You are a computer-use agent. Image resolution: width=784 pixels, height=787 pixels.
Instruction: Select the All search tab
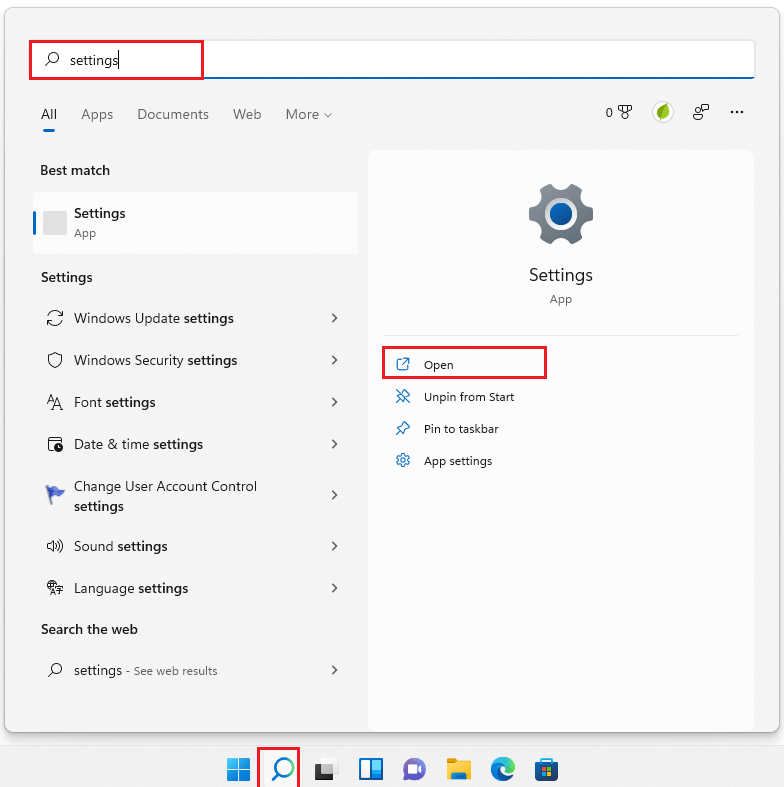point(49,114)
